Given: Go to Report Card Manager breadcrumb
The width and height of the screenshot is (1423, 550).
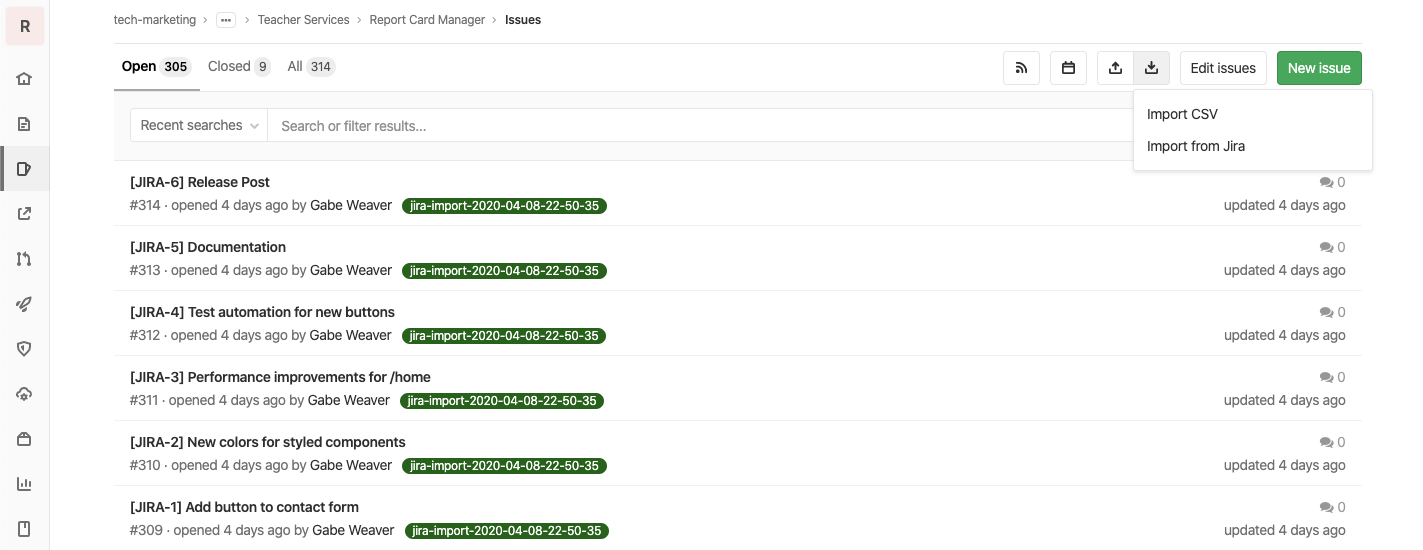Looking at the screenshot, I should (x=427, y=20).
